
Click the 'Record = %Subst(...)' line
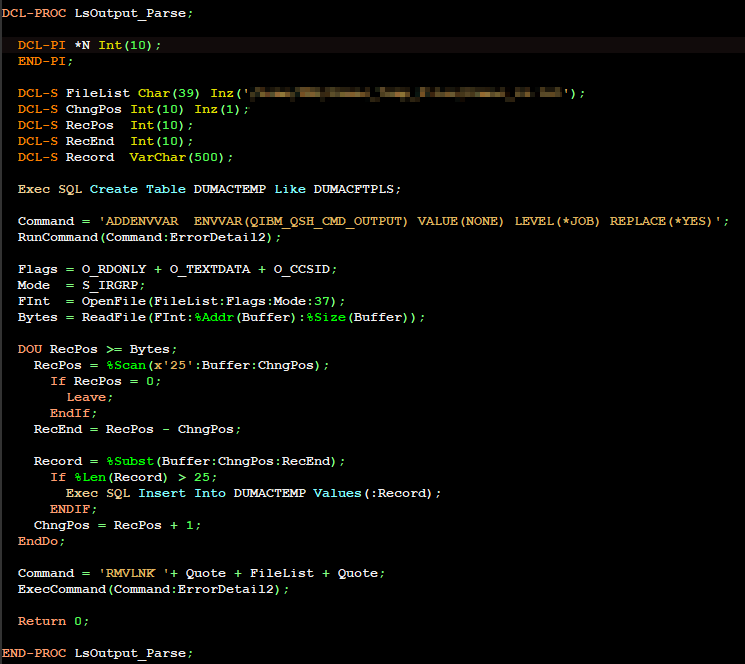189,461
